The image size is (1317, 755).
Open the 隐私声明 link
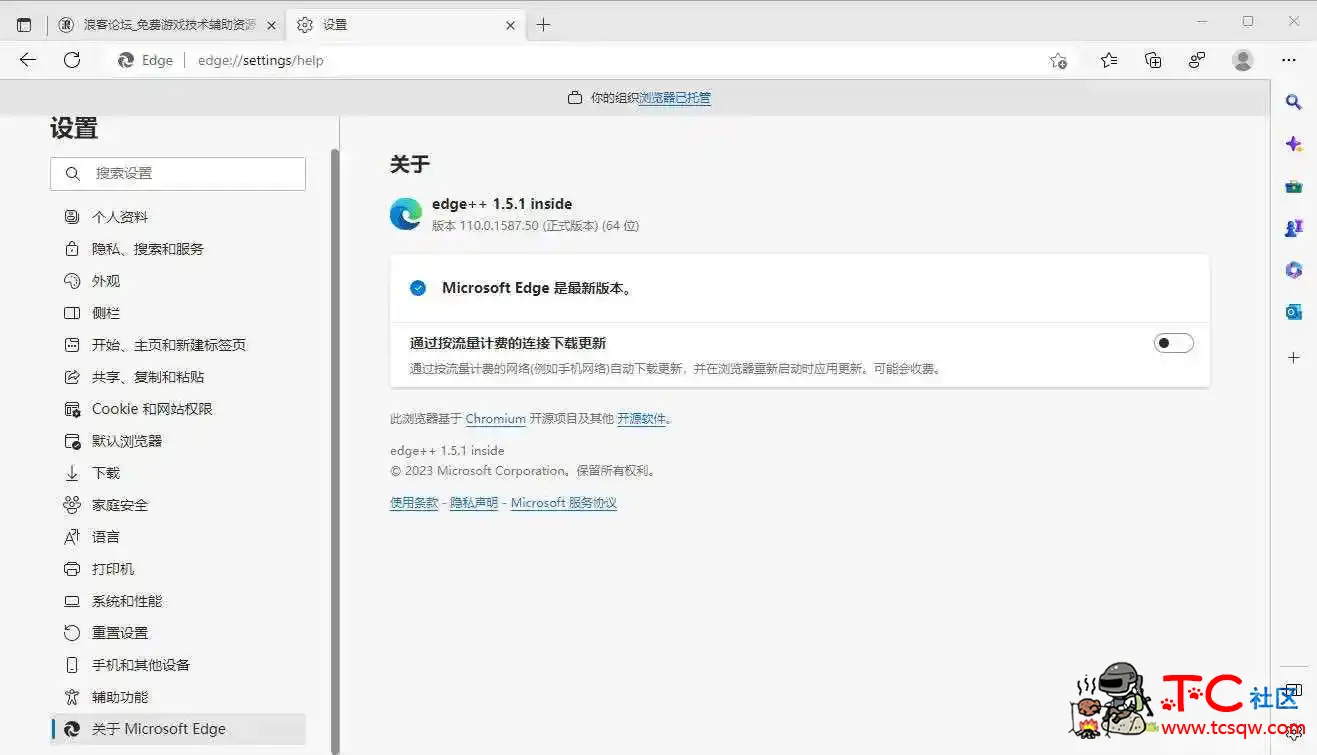pyautogui.click(x=474, y=503)
